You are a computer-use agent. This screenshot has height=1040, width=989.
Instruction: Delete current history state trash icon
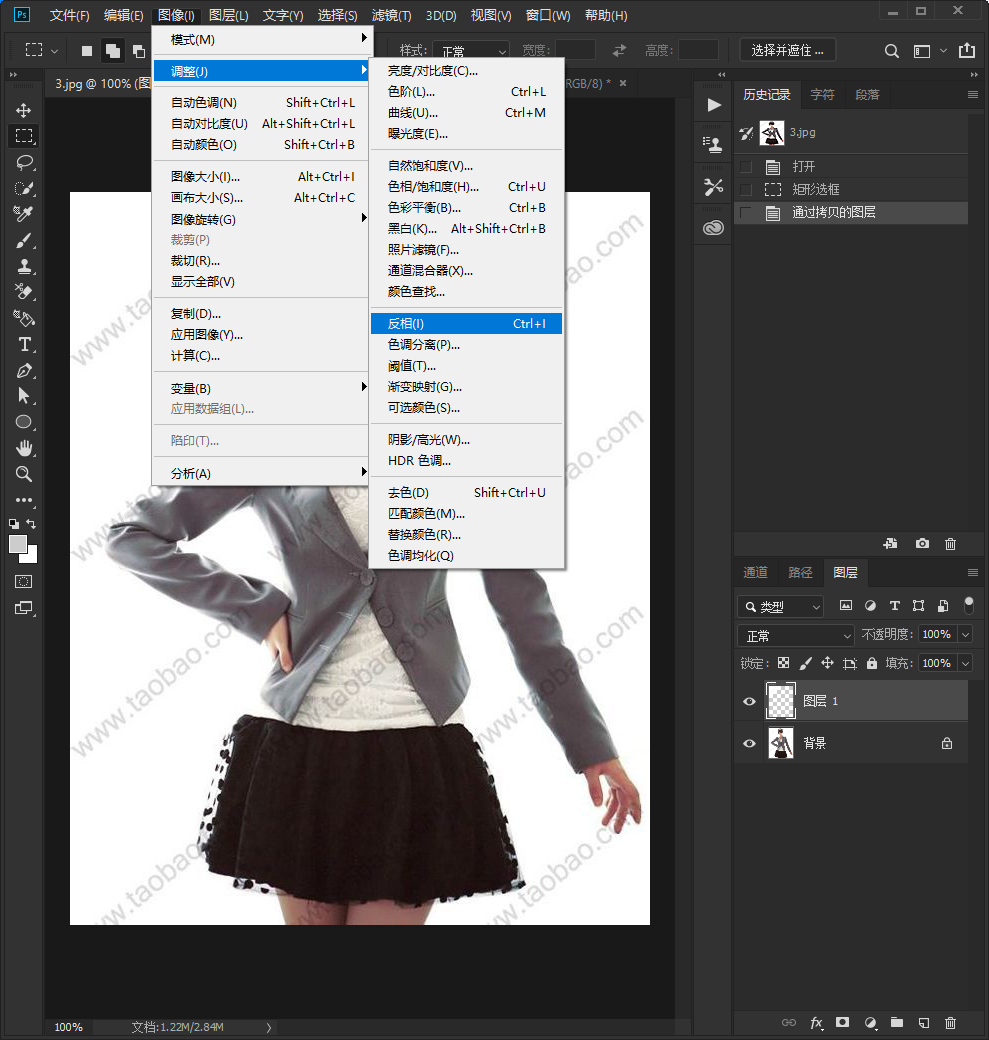[x=951, y=543]
